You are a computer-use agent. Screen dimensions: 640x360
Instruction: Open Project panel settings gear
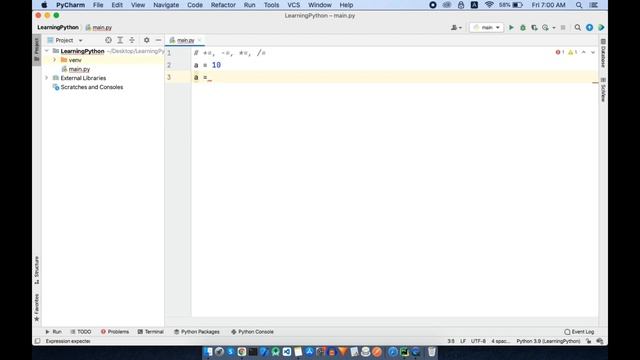coord(147,40)
